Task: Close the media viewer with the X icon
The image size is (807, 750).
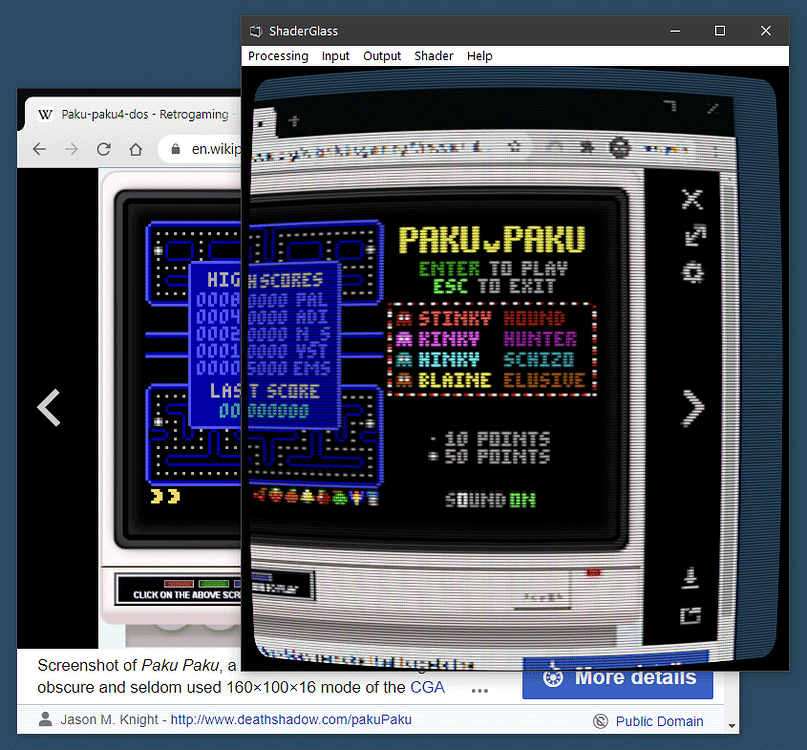Action: [692, 198]
